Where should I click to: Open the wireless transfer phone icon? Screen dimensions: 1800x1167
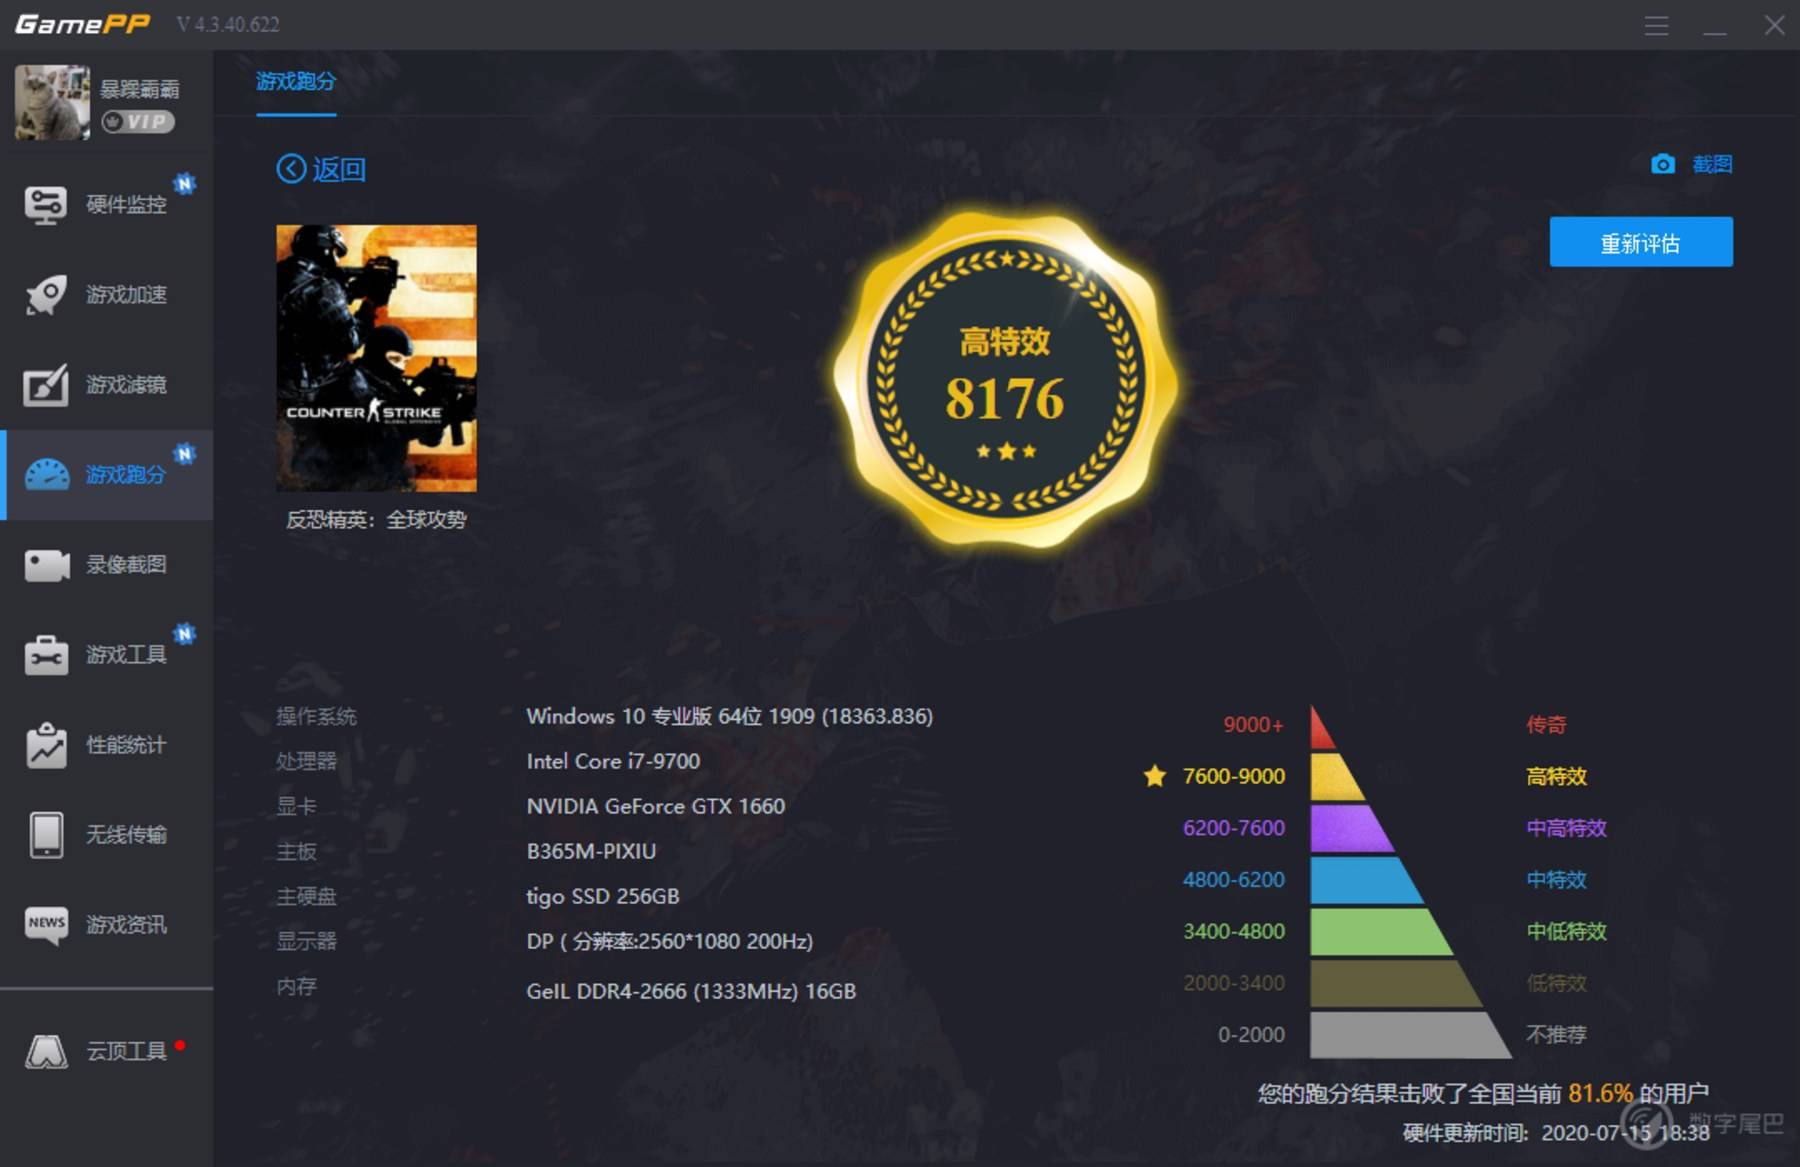46,835
